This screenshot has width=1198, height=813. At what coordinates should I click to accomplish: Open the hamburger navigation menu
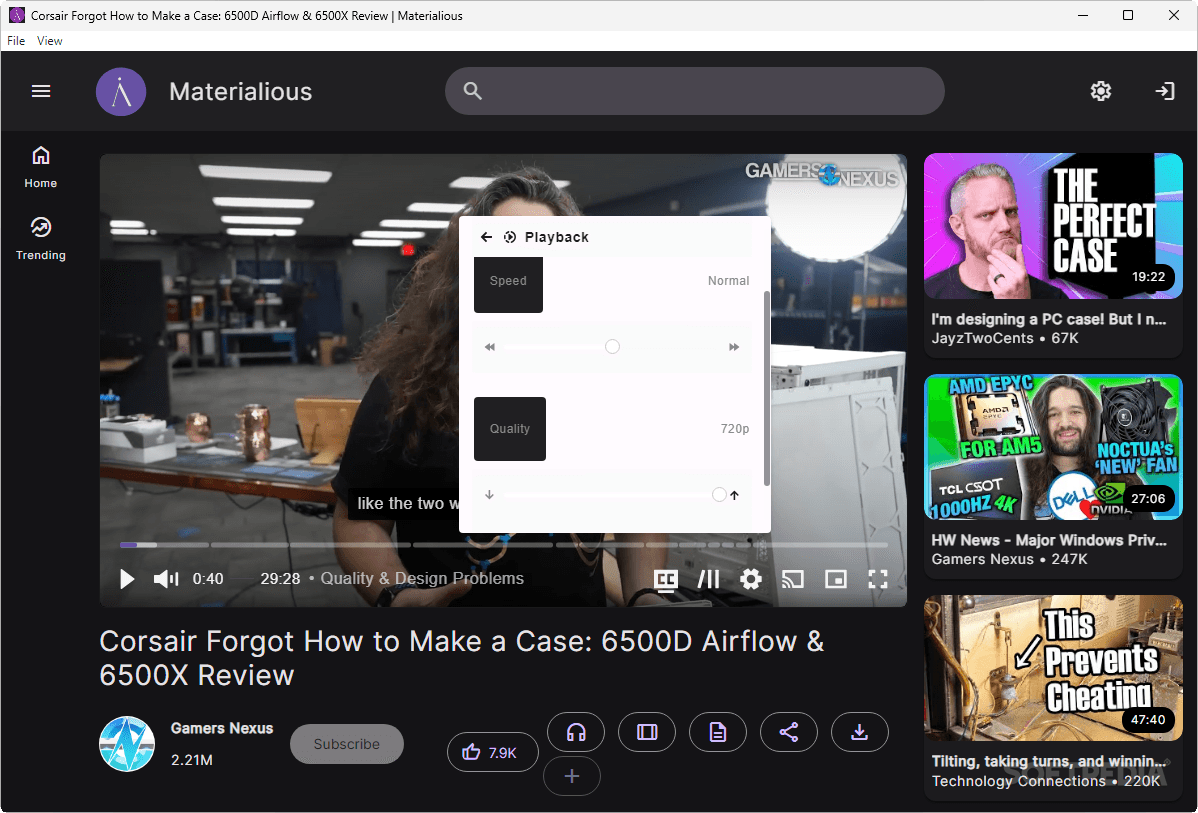(x=40, y=91)
